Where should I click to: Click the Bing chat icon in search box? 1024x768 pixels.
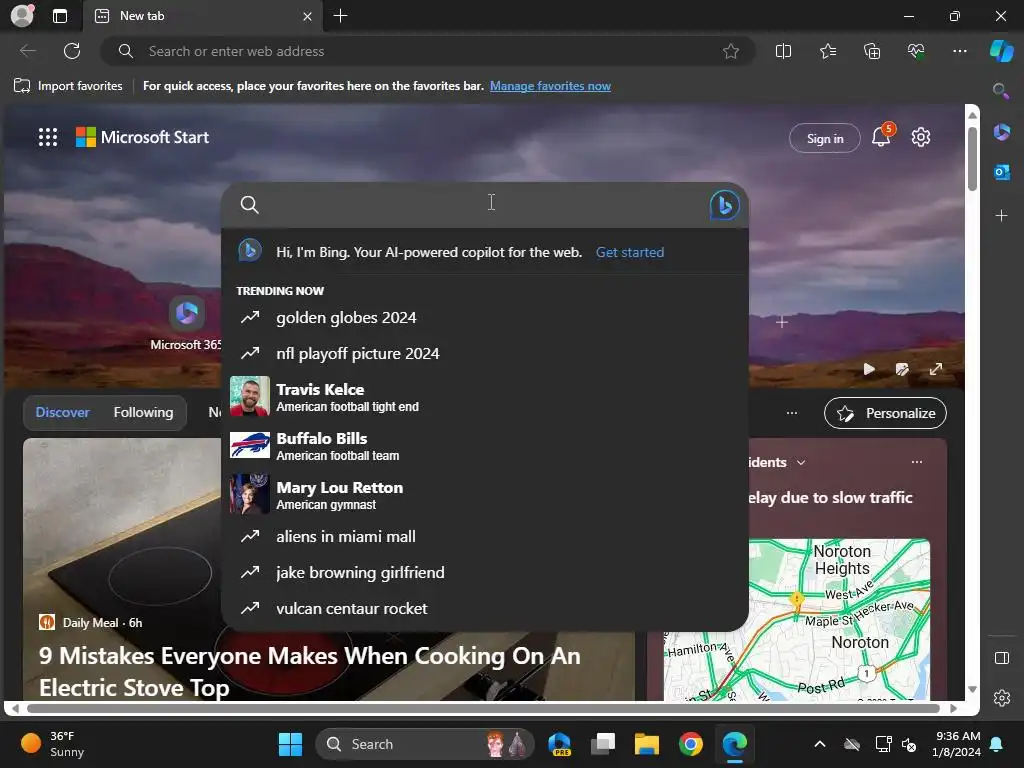pos(724,205)
